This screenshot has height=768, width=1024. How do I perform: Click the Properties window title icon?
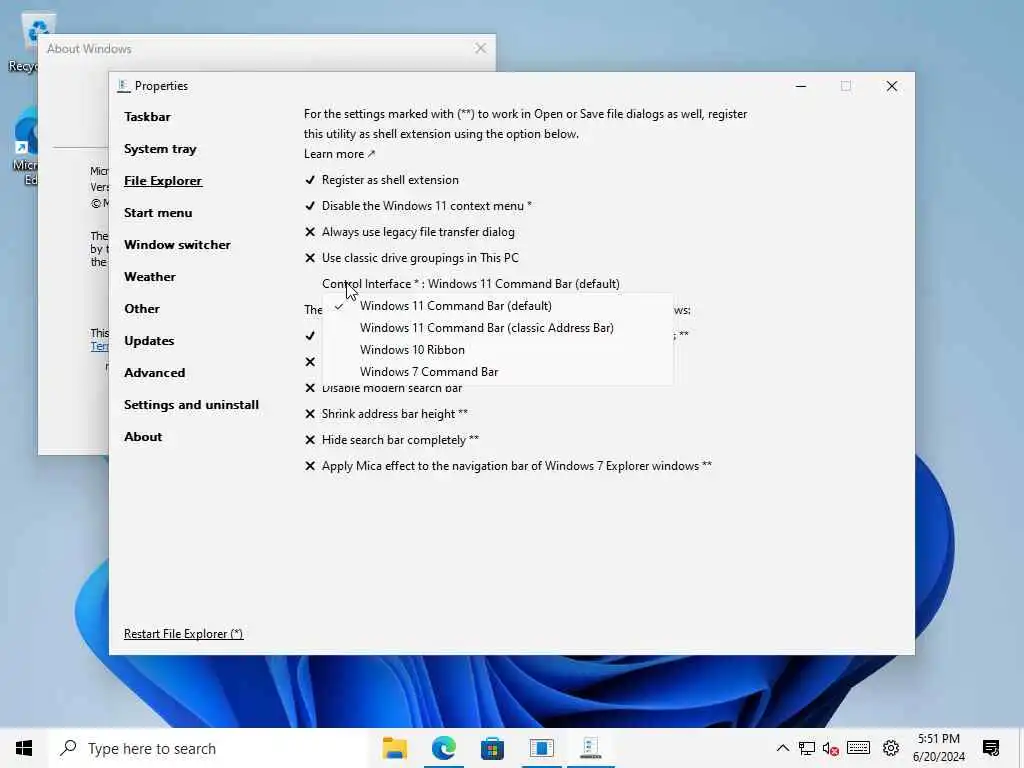123,86
